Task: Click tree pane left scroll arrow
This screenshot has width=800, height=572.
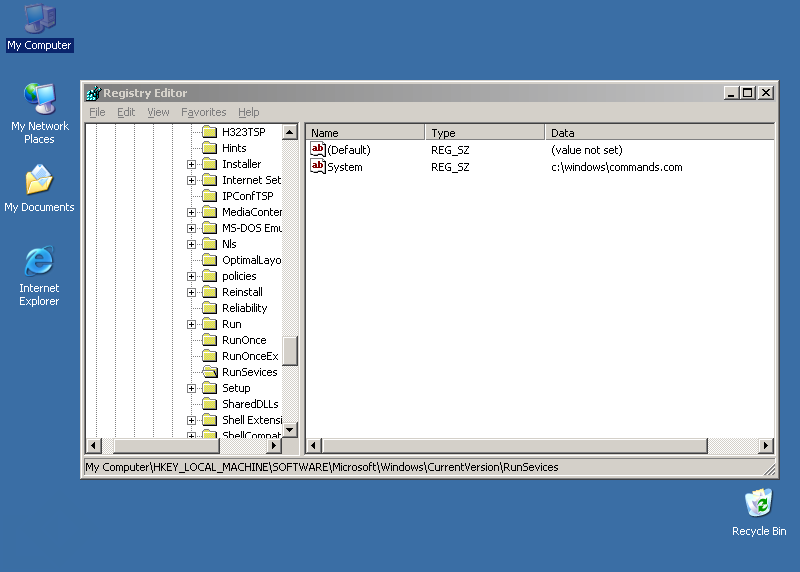Action: (x=93, y=445)
